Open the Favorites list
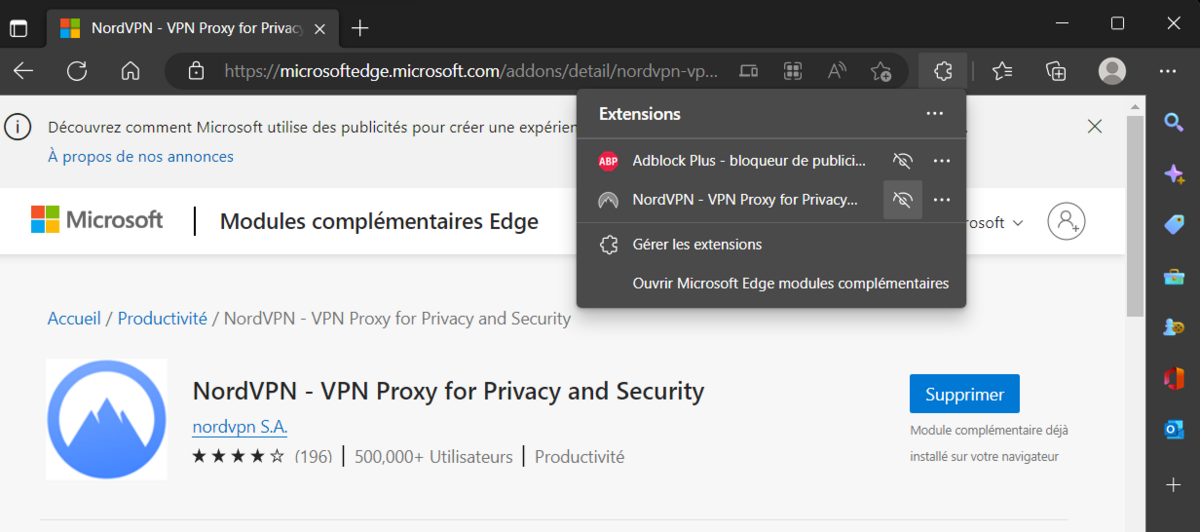This screenshot has width=1200, height=532. point(1002,71)
